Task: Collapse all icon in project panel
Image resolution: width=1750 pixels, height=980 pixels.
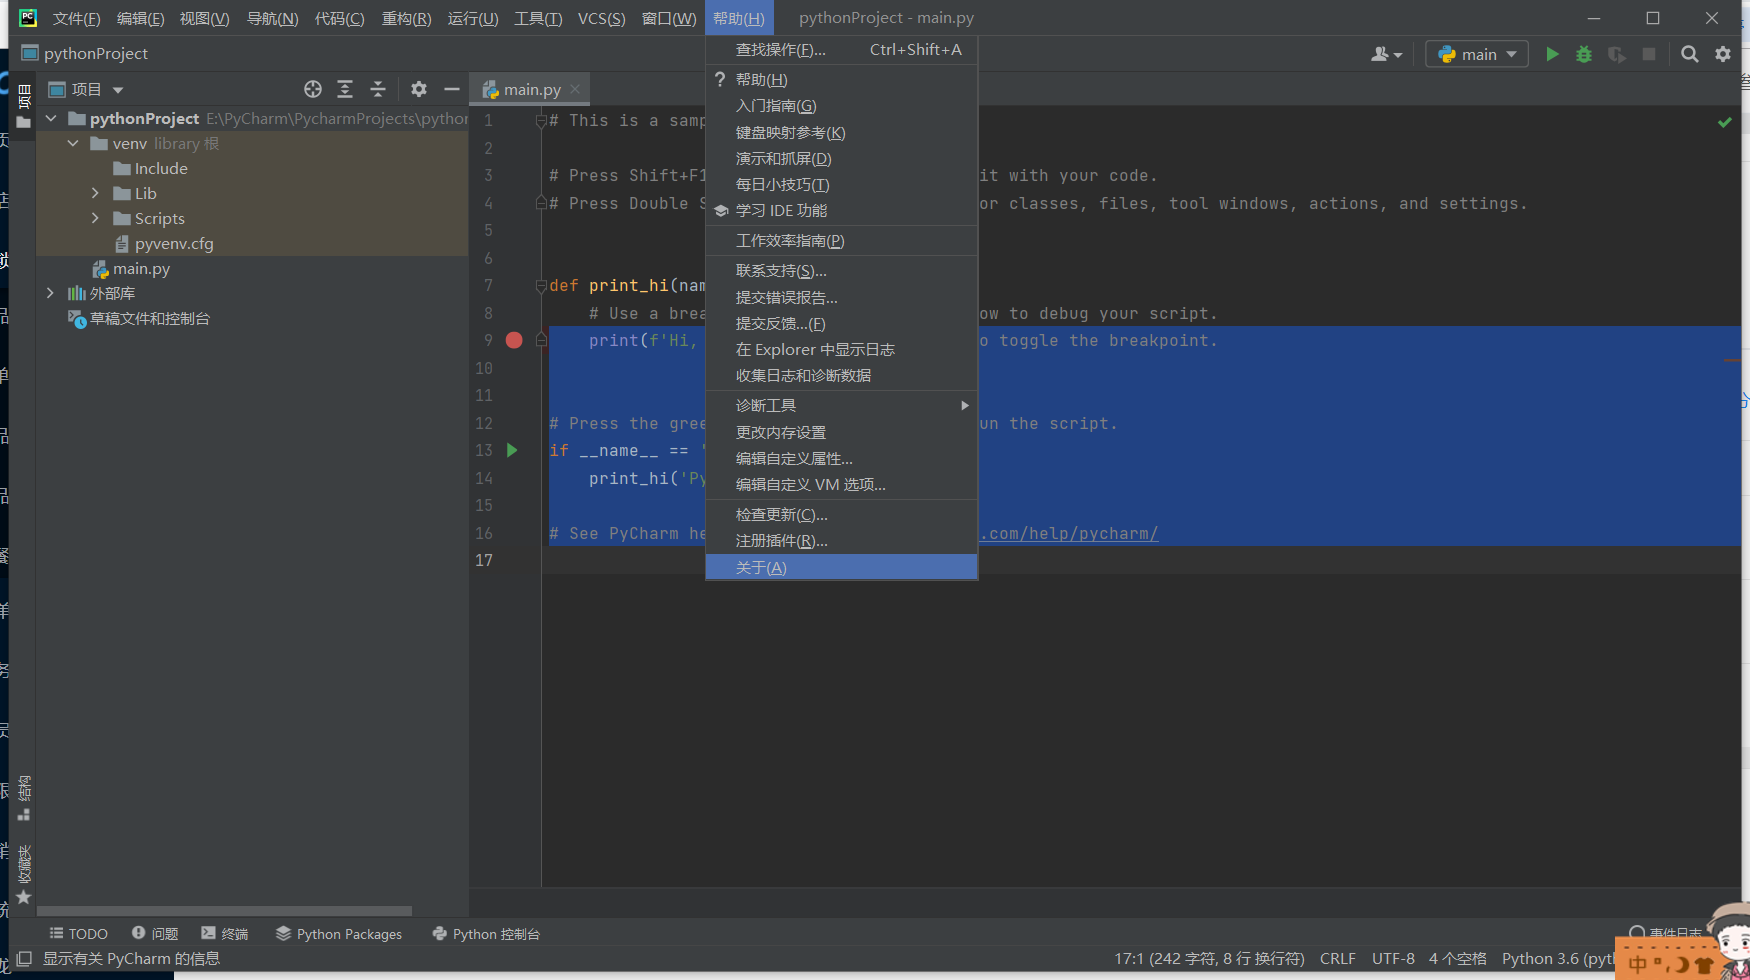Action: tap(378, 89)
